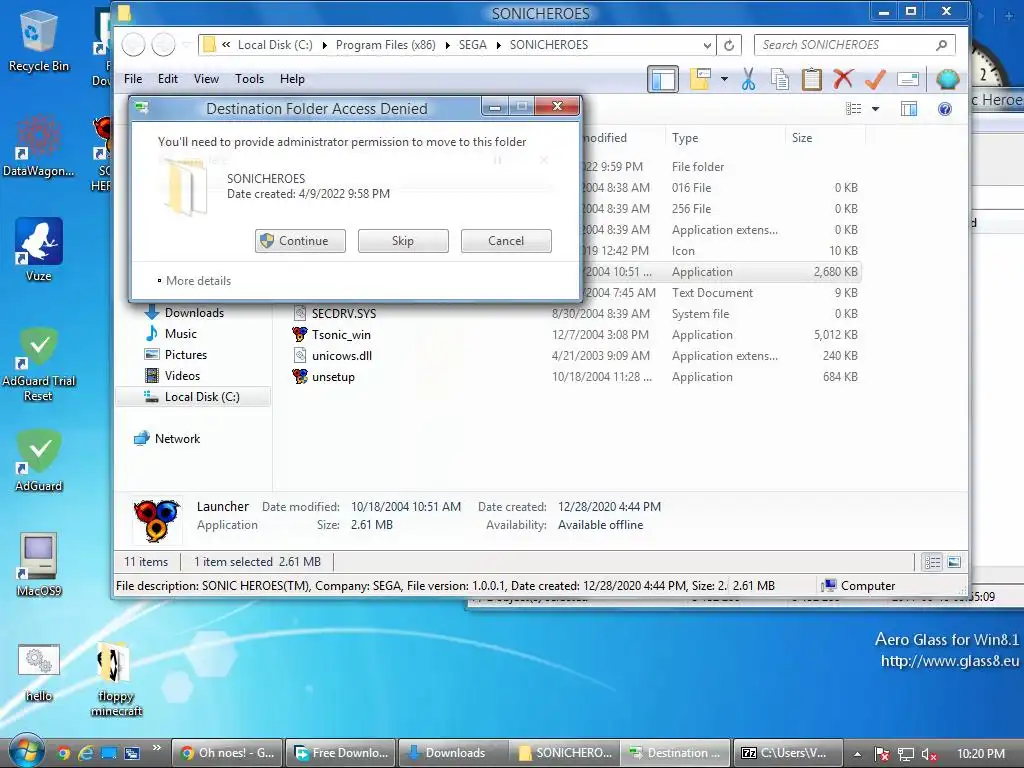Open the Vuze desktop shortcut
Viewport: 1024px width, 768px height.
[x=39, y=249]
